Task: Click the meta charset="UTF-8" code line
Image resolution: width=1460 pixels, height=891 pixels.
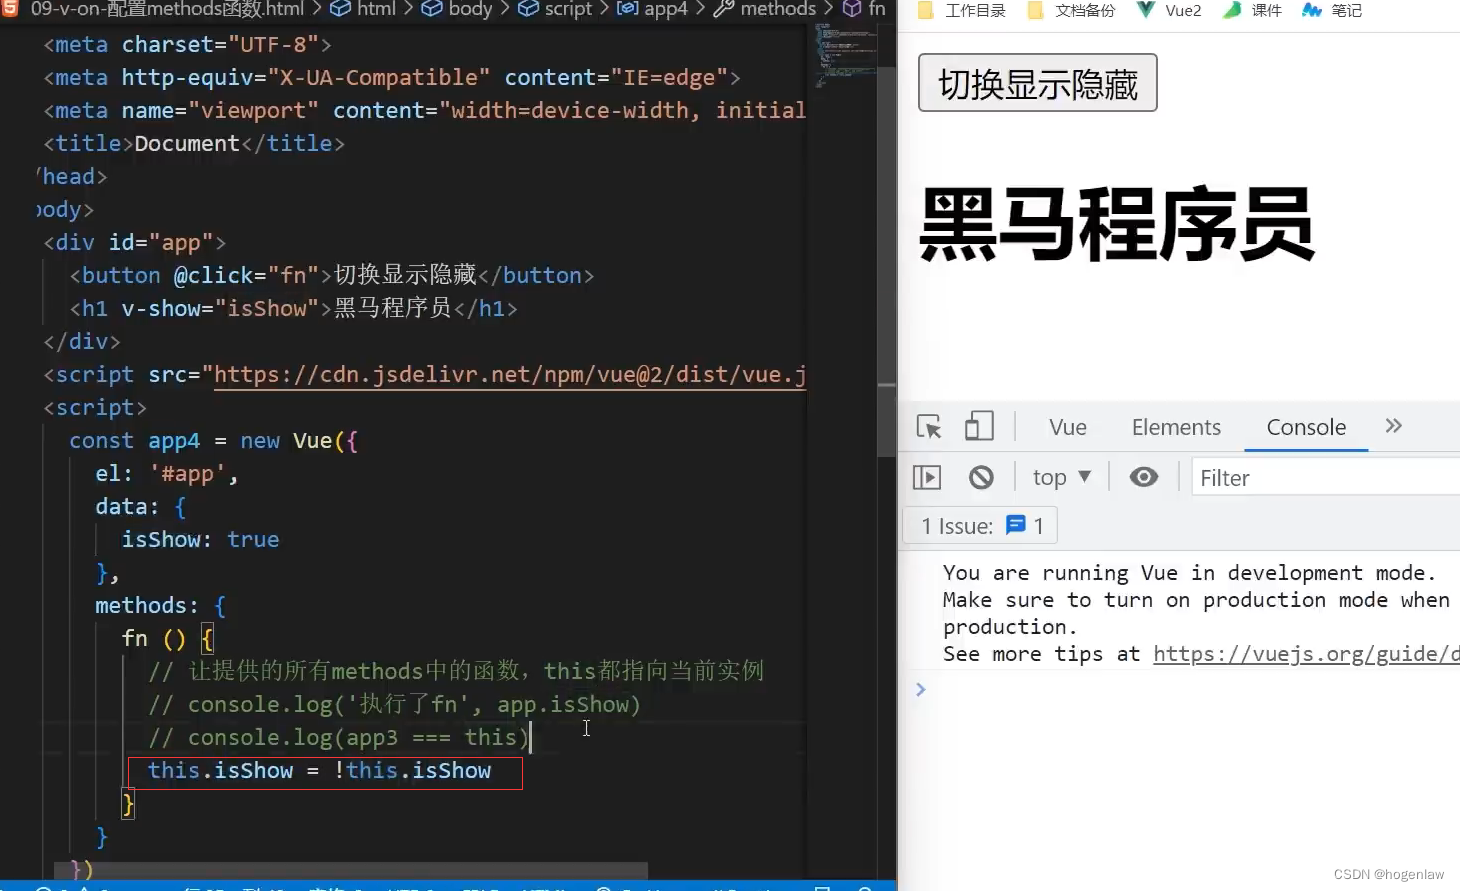Action: (187, 45)
